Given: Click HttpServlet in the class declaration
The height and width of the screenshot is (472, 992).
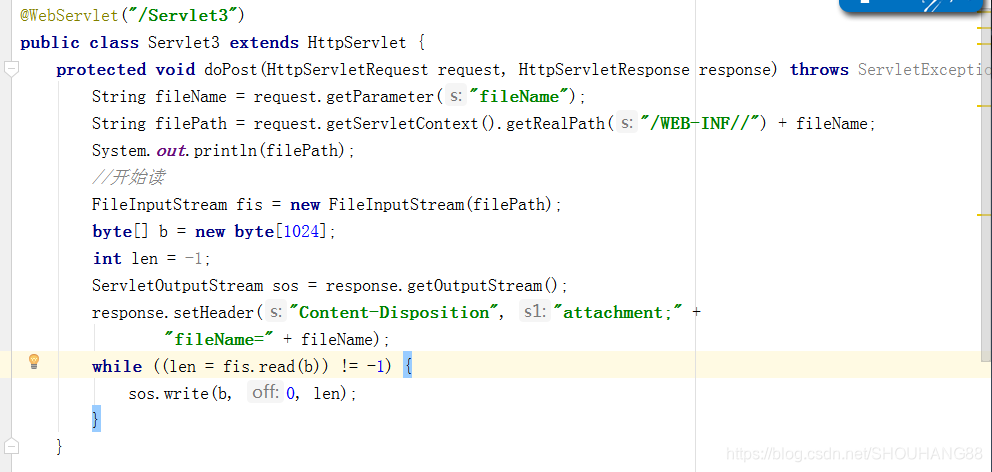Looking at the screenshot, I should tap(357, 42).
